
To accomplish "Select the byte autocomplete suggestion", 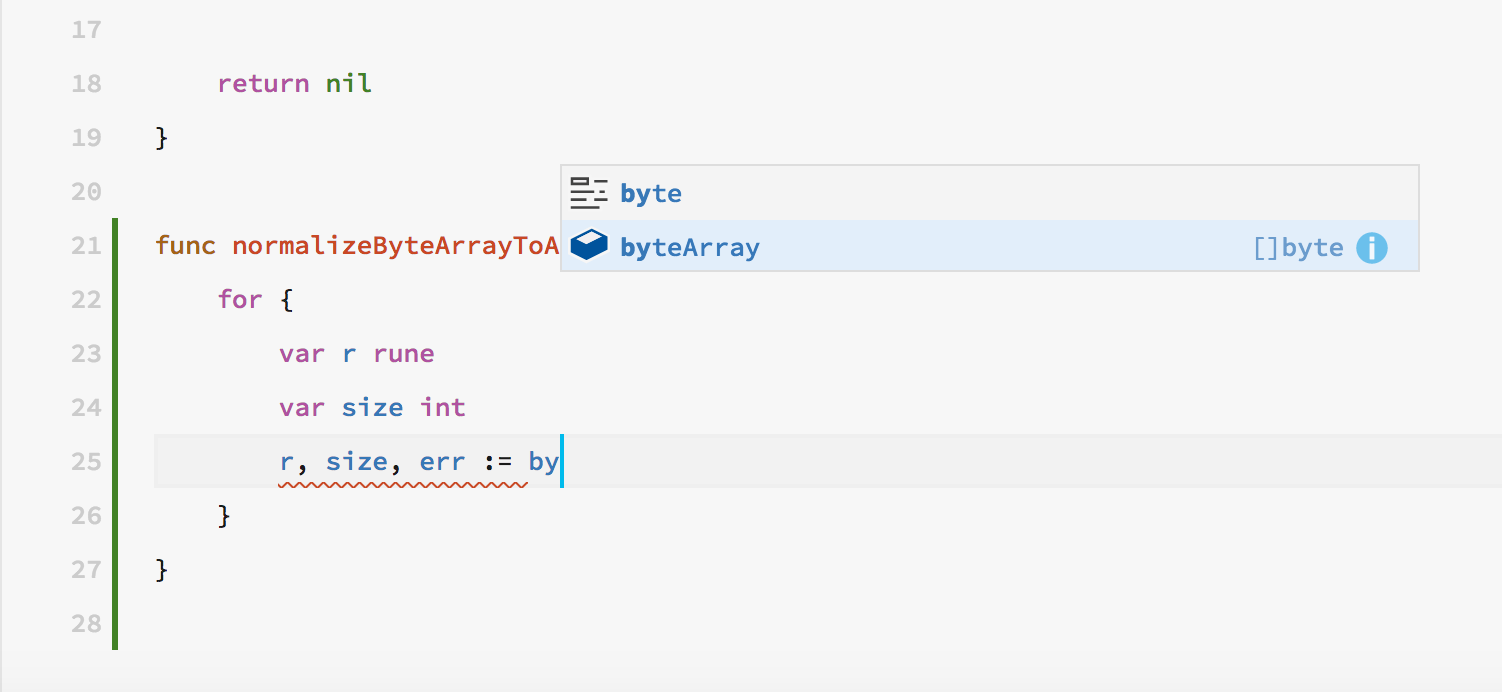I will tap(989, 193).
